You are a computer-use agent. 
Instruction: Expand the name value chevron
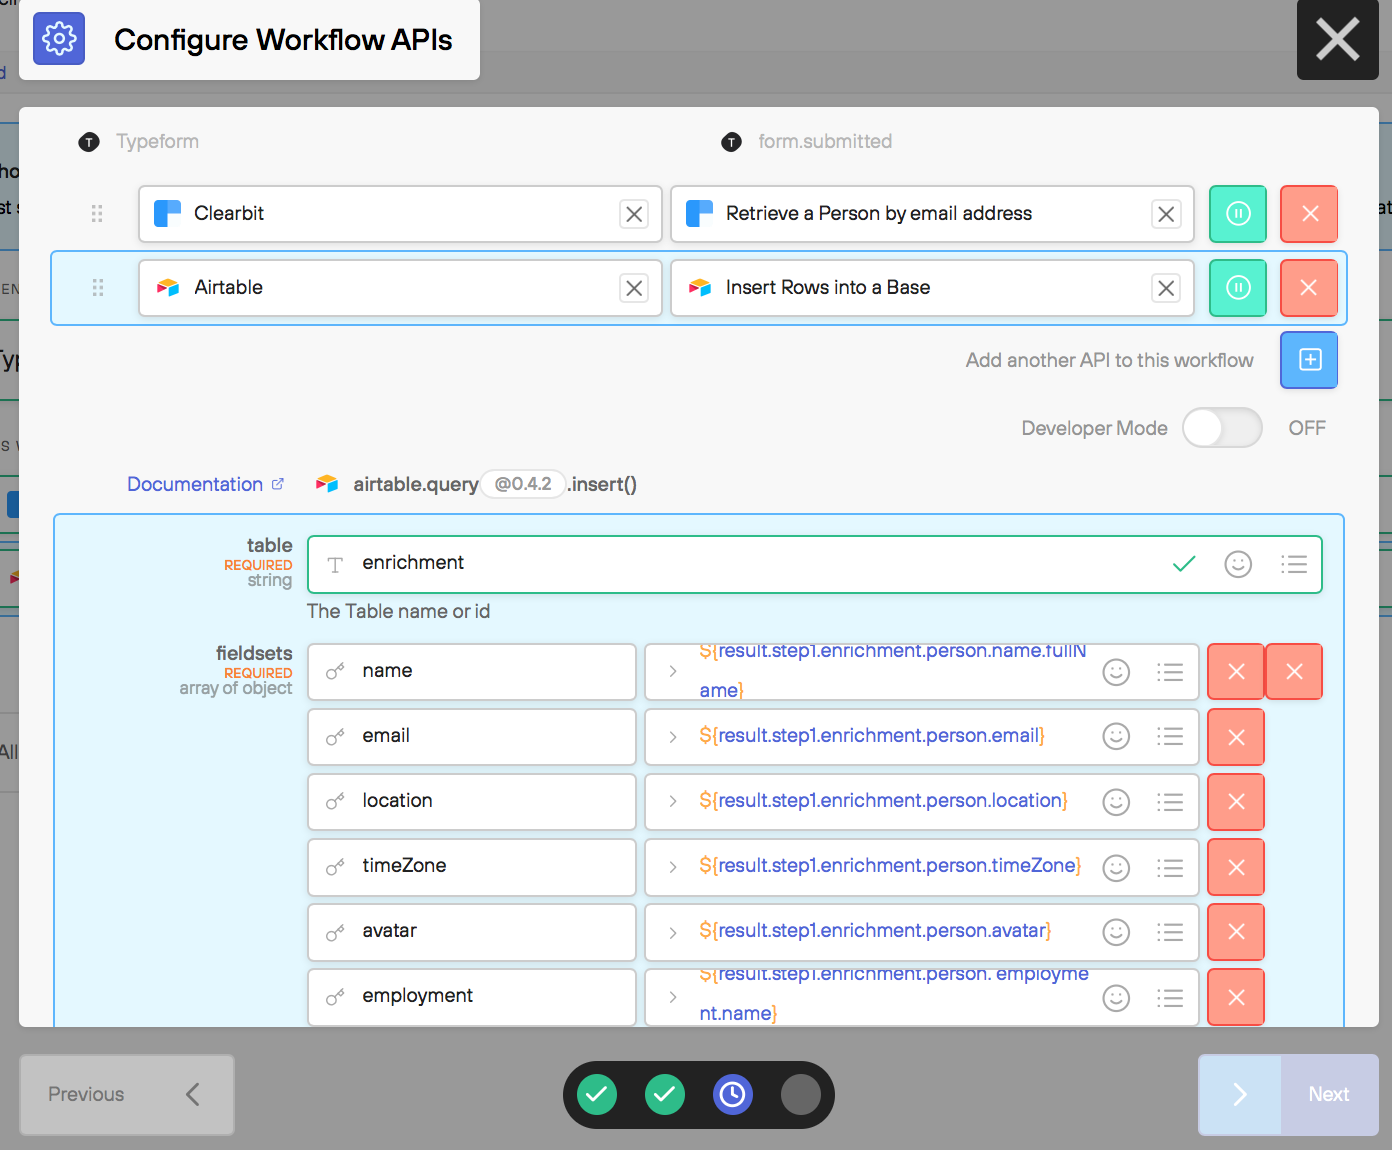673,672
